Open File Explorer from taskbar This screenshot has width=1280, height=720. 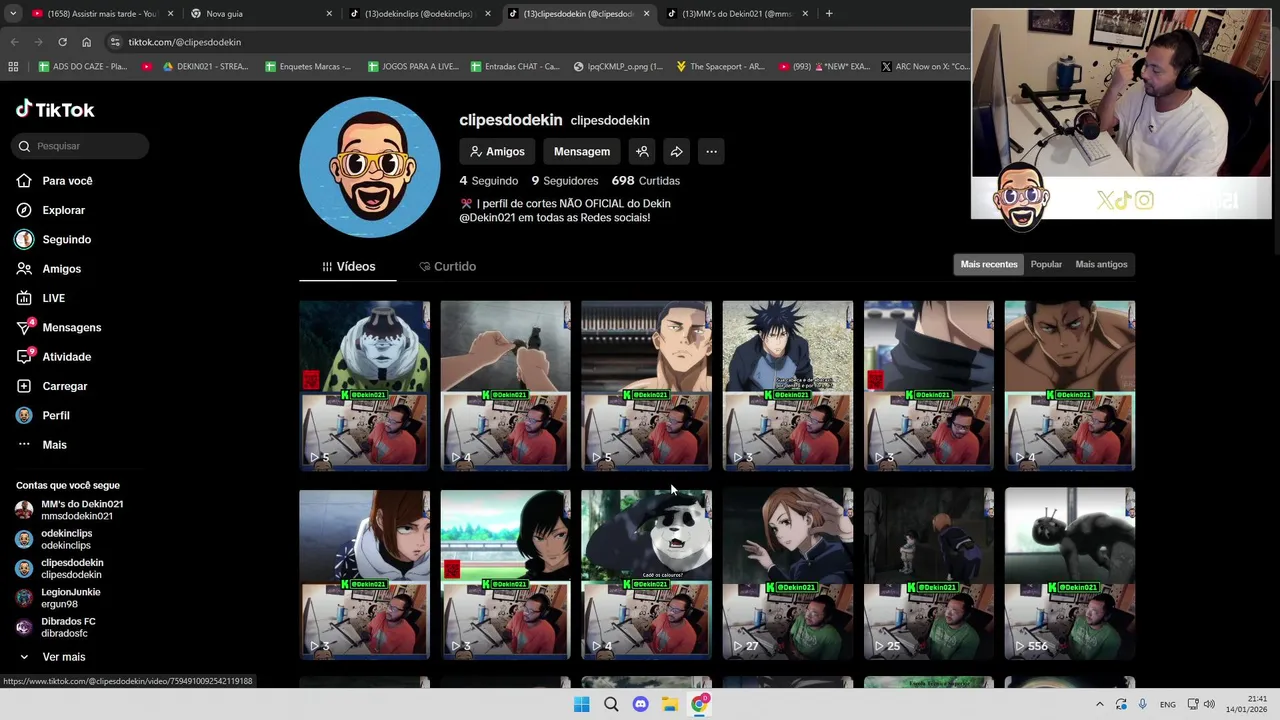click(x=670, y=704)
